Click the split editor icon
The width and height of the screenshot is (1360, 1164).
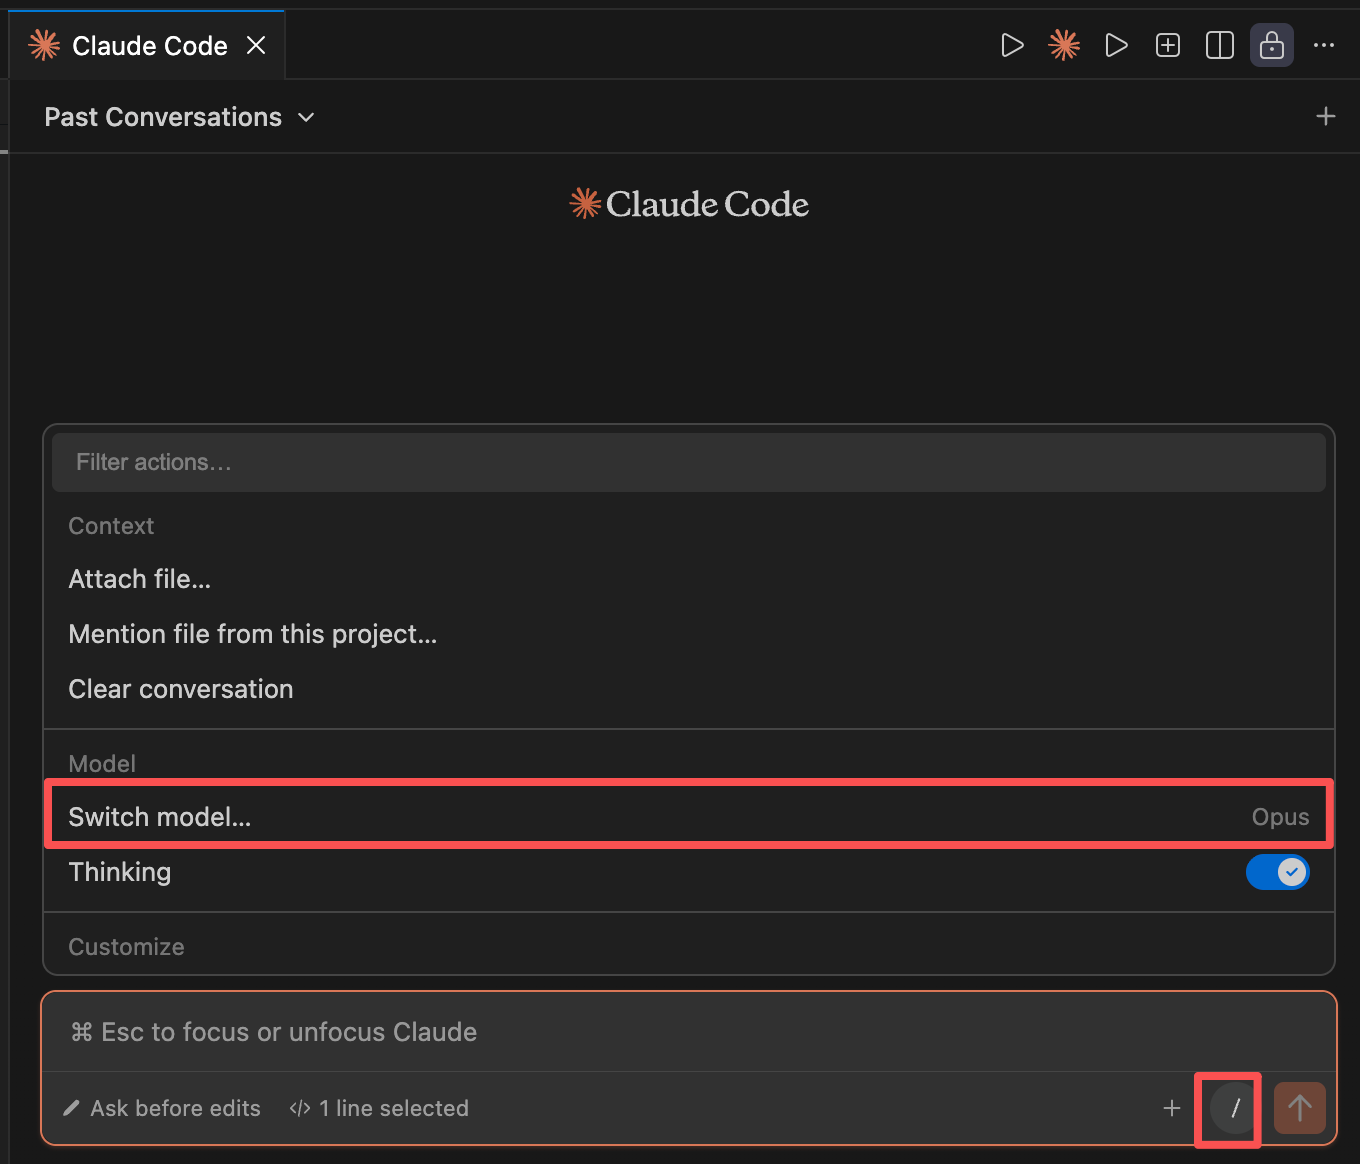click(x=1219, y=44)
